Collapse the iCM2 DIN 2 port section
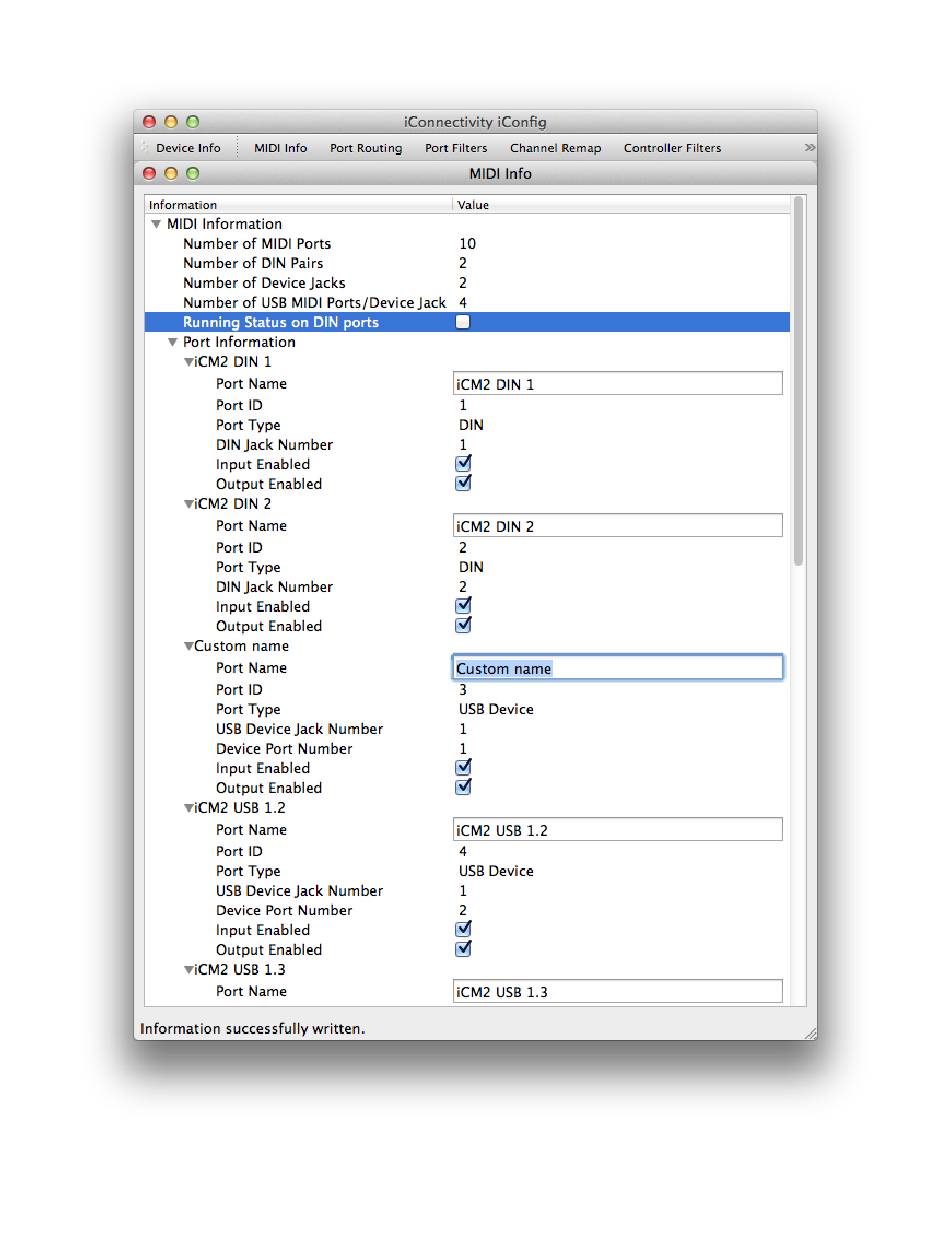 (188, 504)
